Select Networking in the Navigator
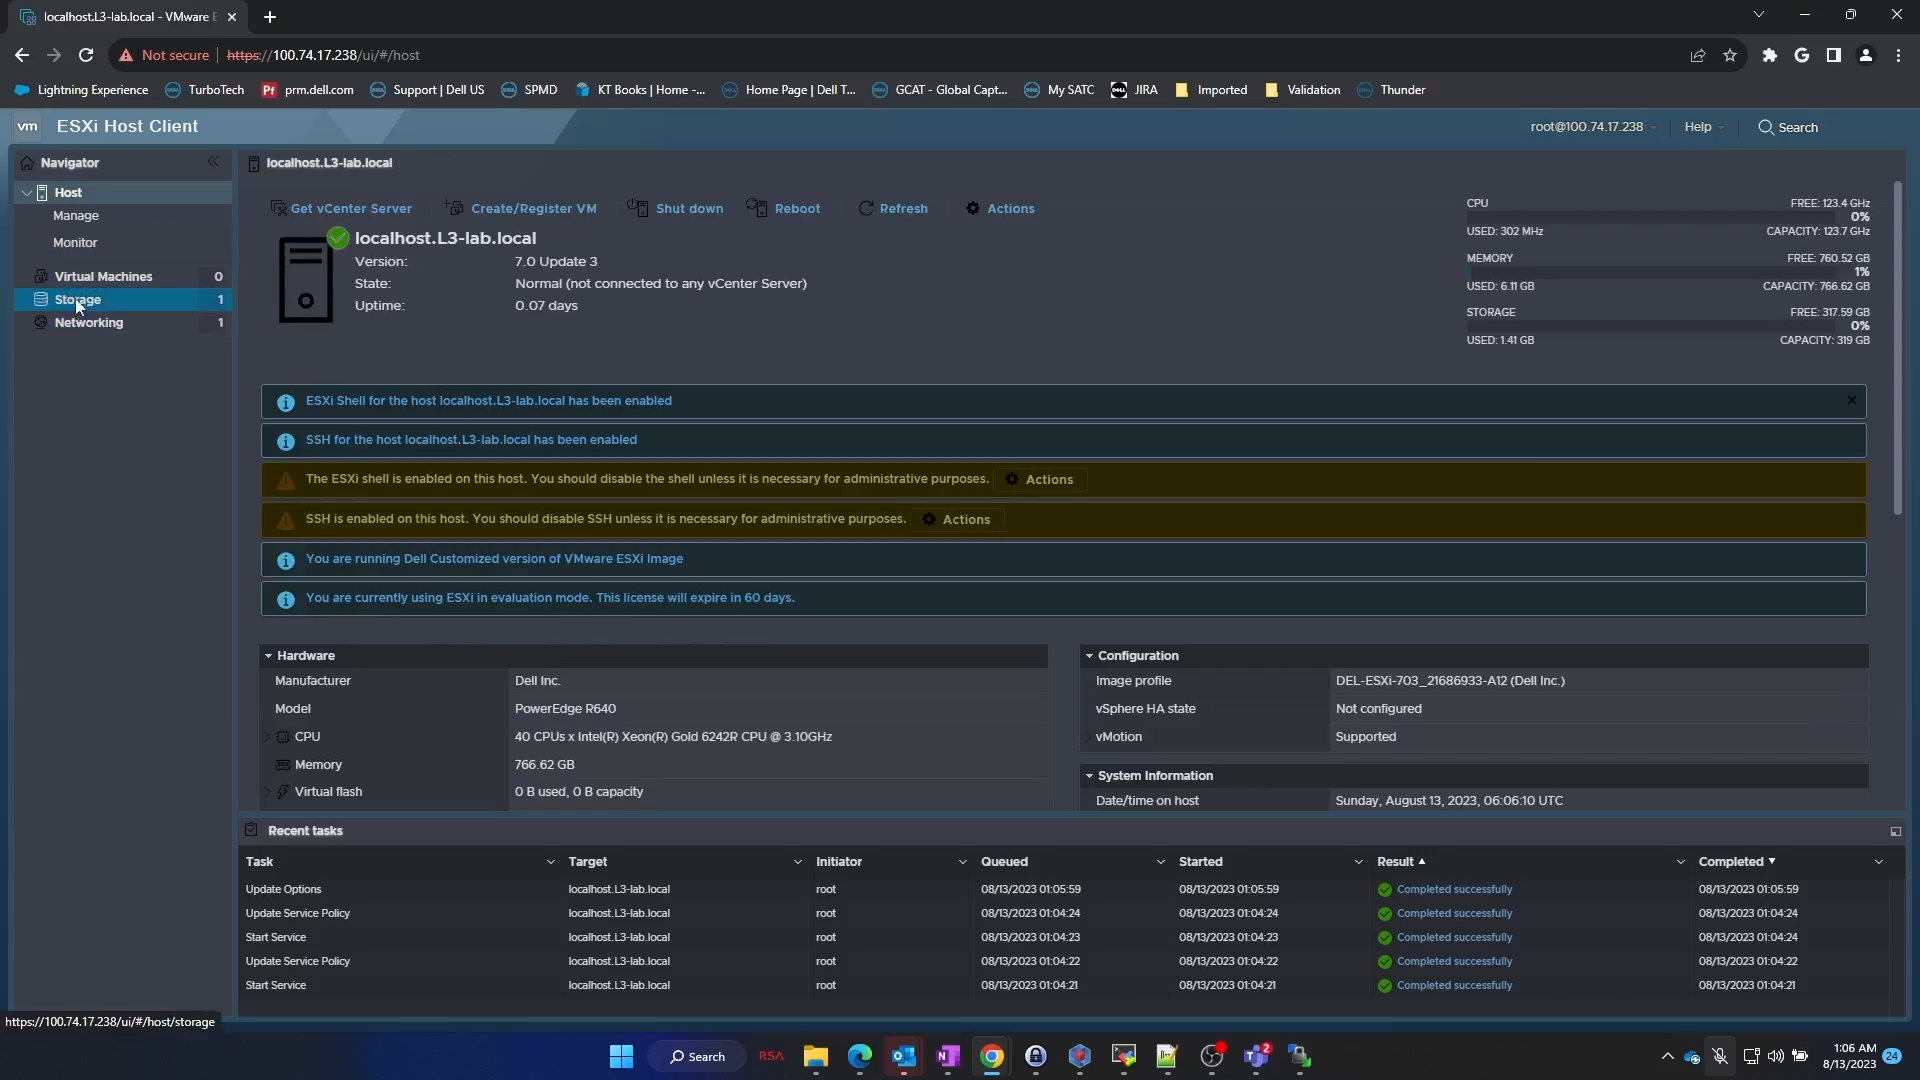 90,322
